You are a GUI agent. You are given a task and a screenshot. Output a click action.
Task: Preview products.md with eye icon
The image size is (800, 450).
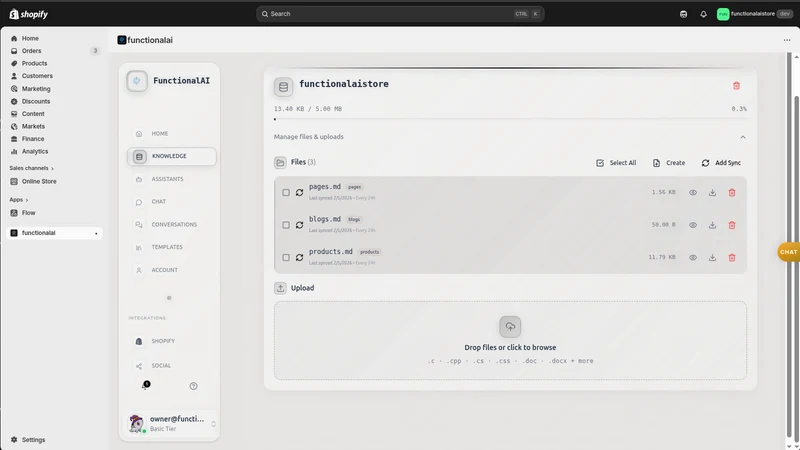[x=693, y=258]
